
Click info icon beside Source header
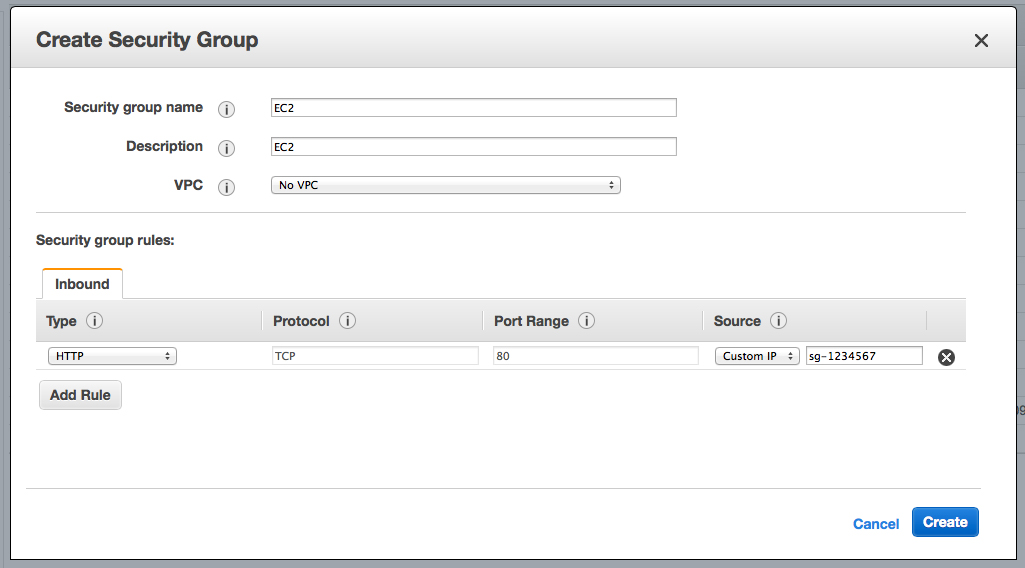[778, 322]
